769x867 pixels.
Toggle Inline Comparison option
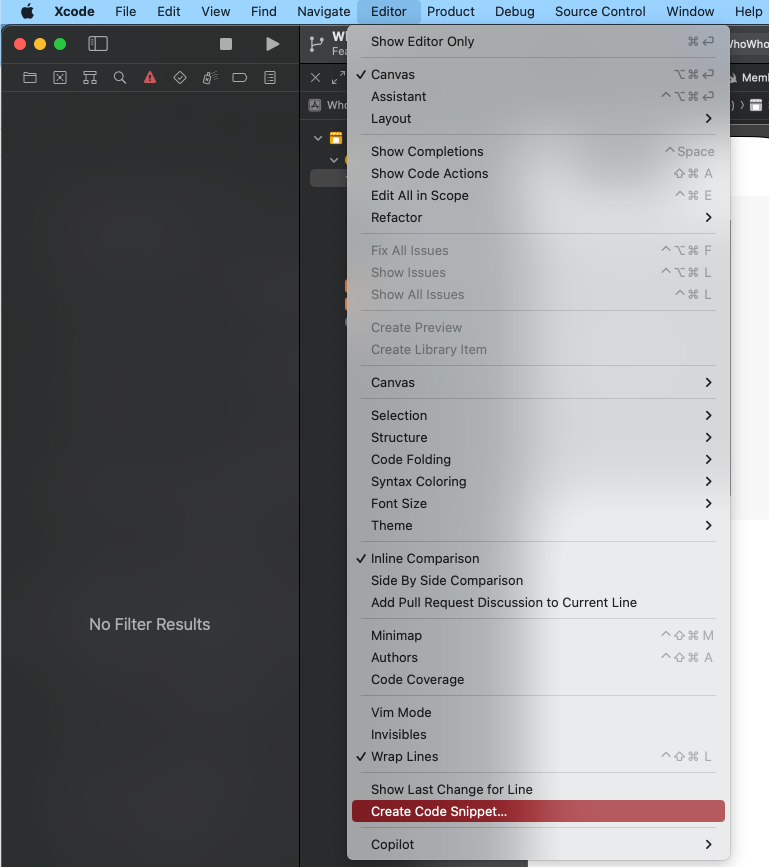coord(538,558)
